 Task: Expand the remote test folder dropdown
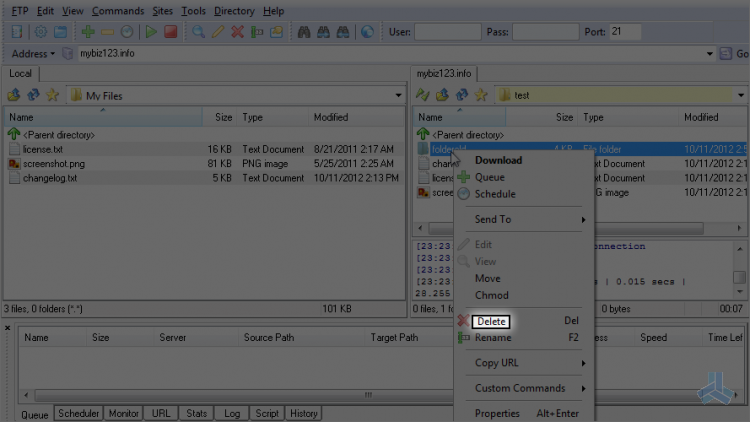741,95
